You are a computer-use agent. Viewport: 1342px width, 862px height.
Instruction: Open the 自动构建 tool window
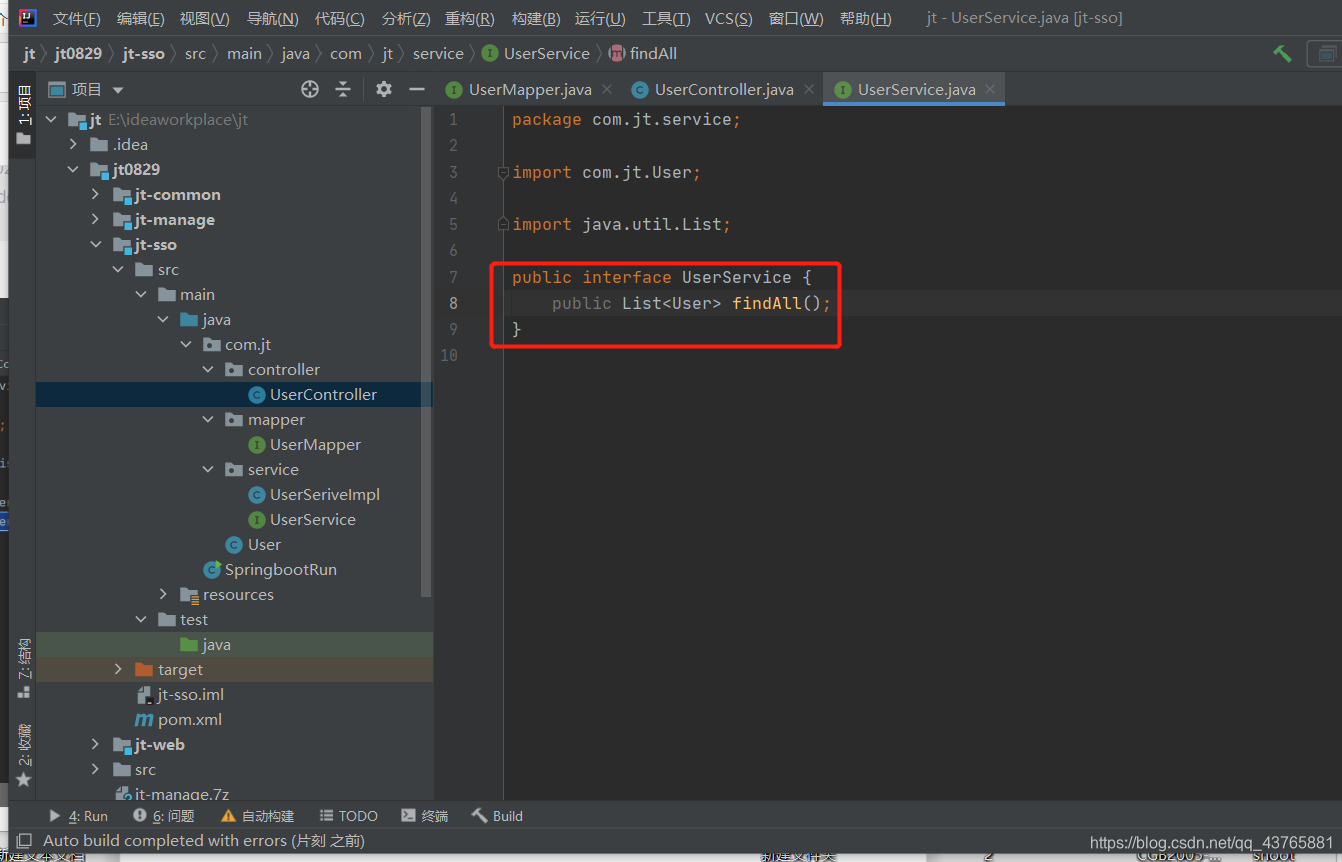click(x=257, y=816)
